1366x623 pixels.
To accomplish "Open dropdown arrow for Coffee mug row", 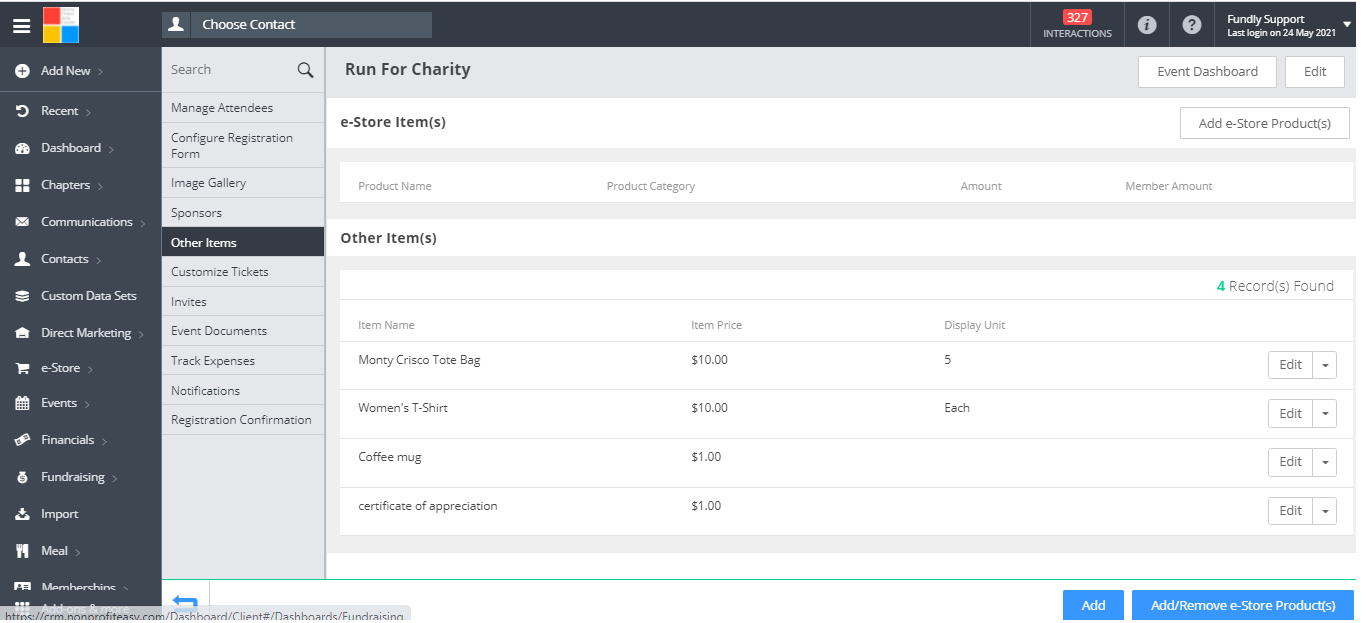I will point(1325,462).
